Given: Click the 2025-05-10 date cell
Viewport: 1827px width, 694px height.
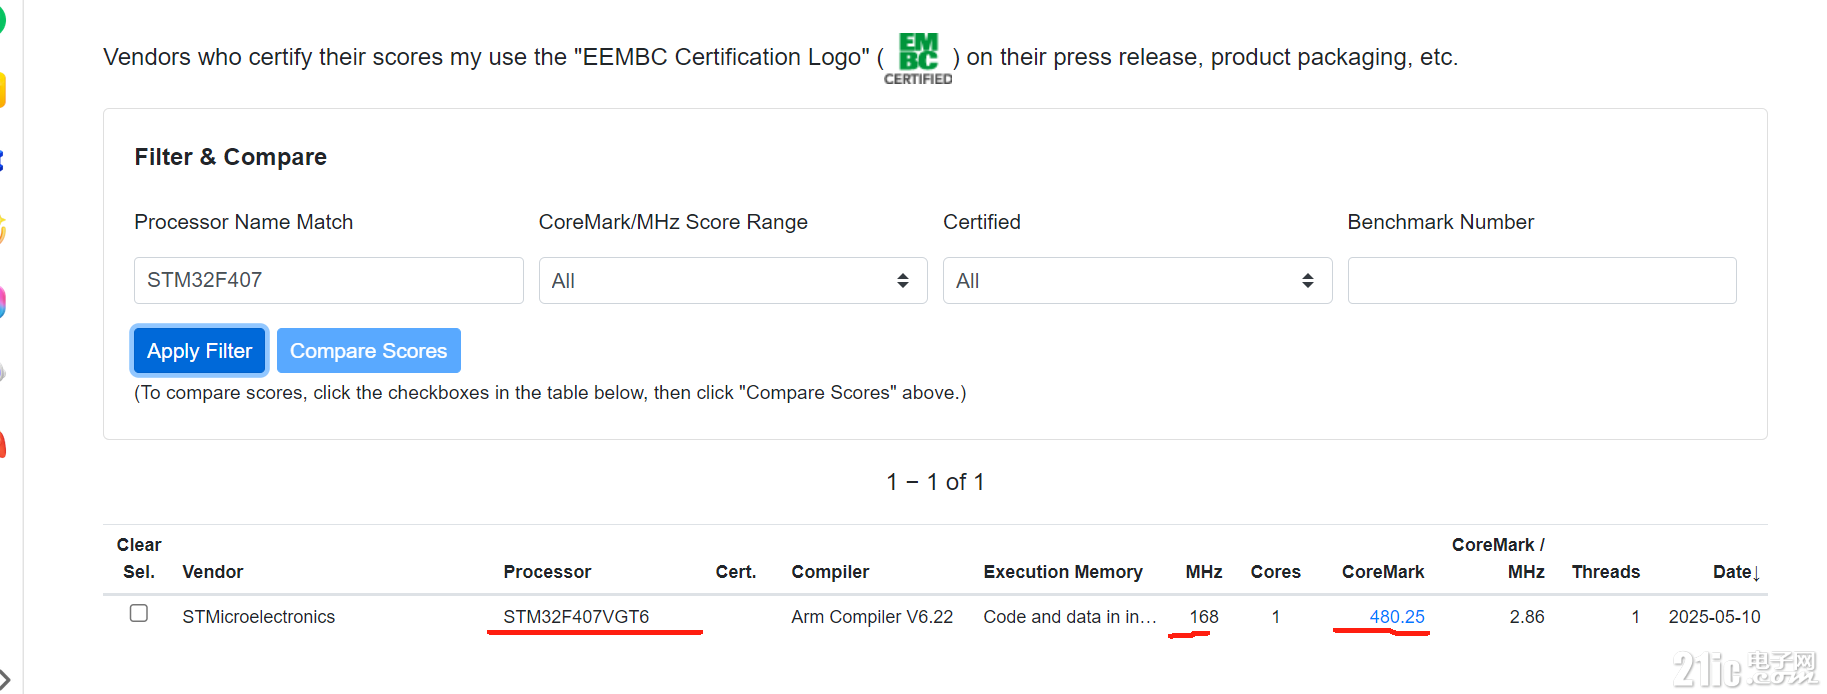Looking at the screenshot, I should tap(1714, 617).
